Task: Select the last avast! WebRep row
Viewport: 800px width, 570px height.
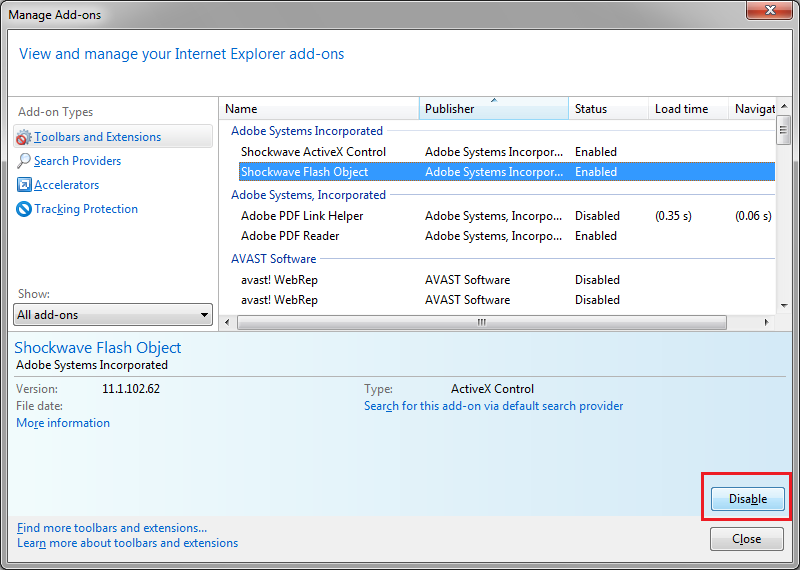Action: [507, 300]
